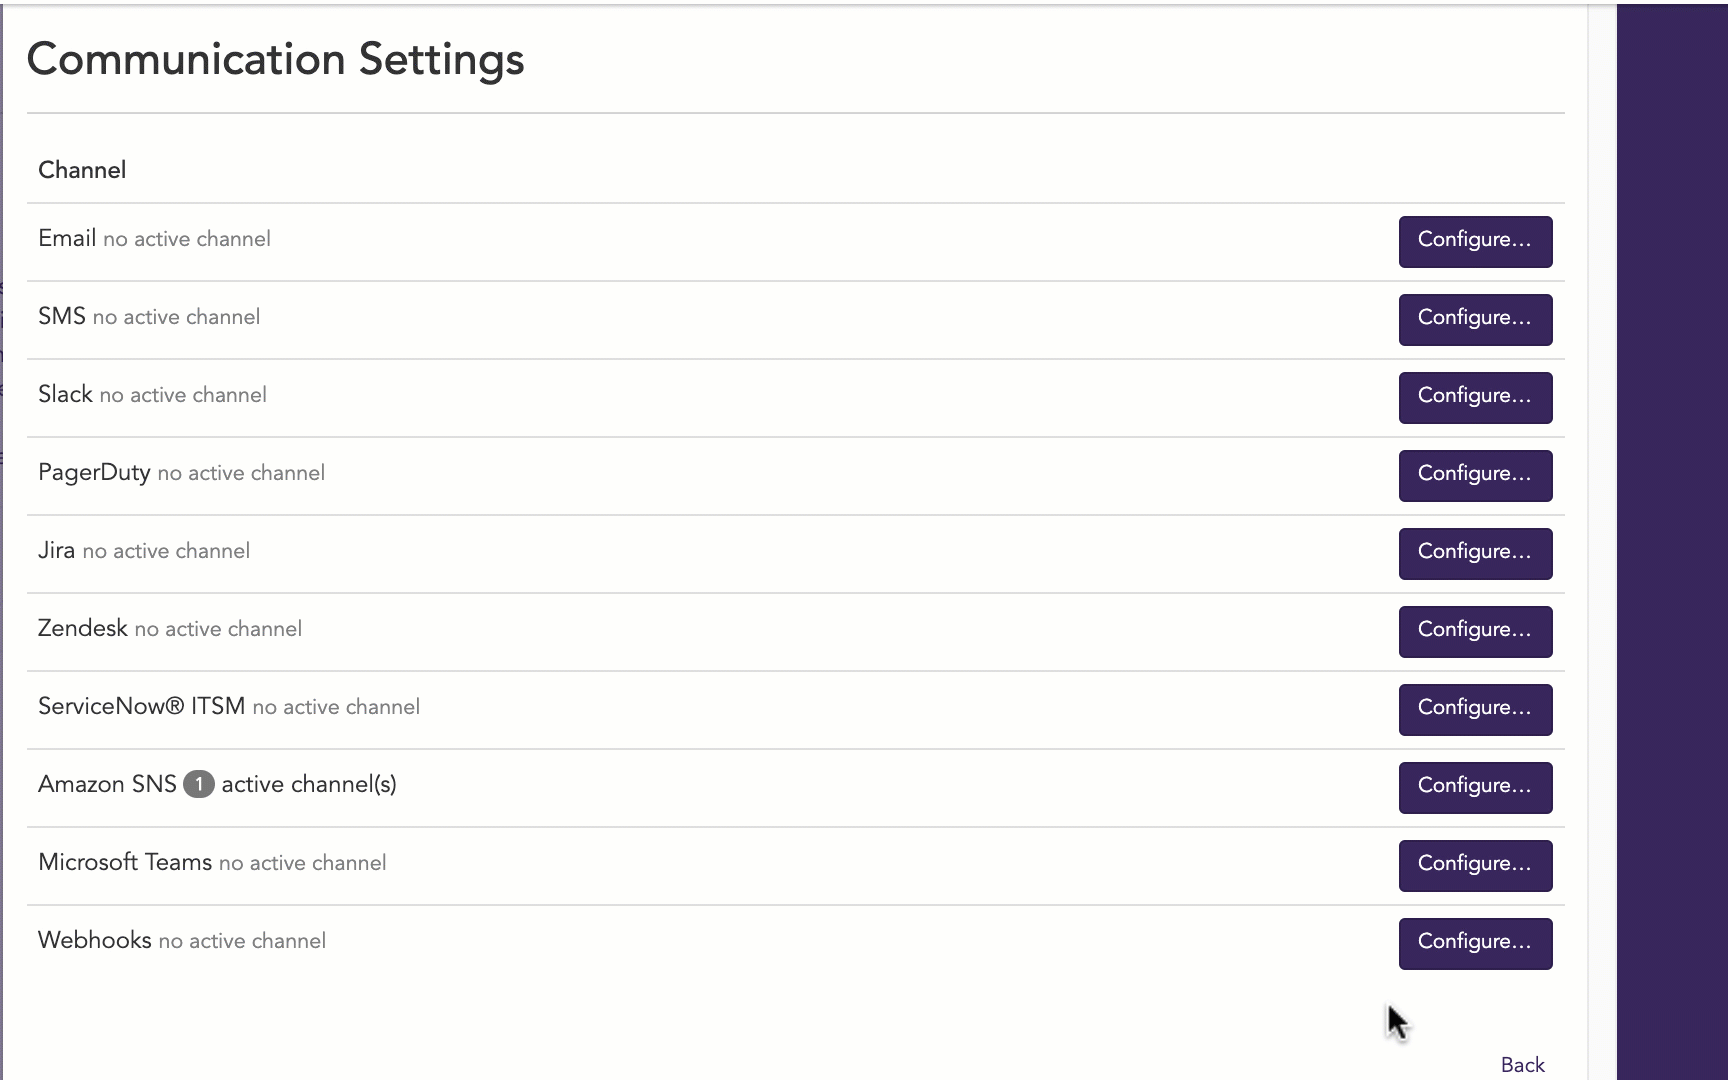Configure the Zendesk channel
The width and height of the screenshot is (1728, 1080).
[1475, 631]
